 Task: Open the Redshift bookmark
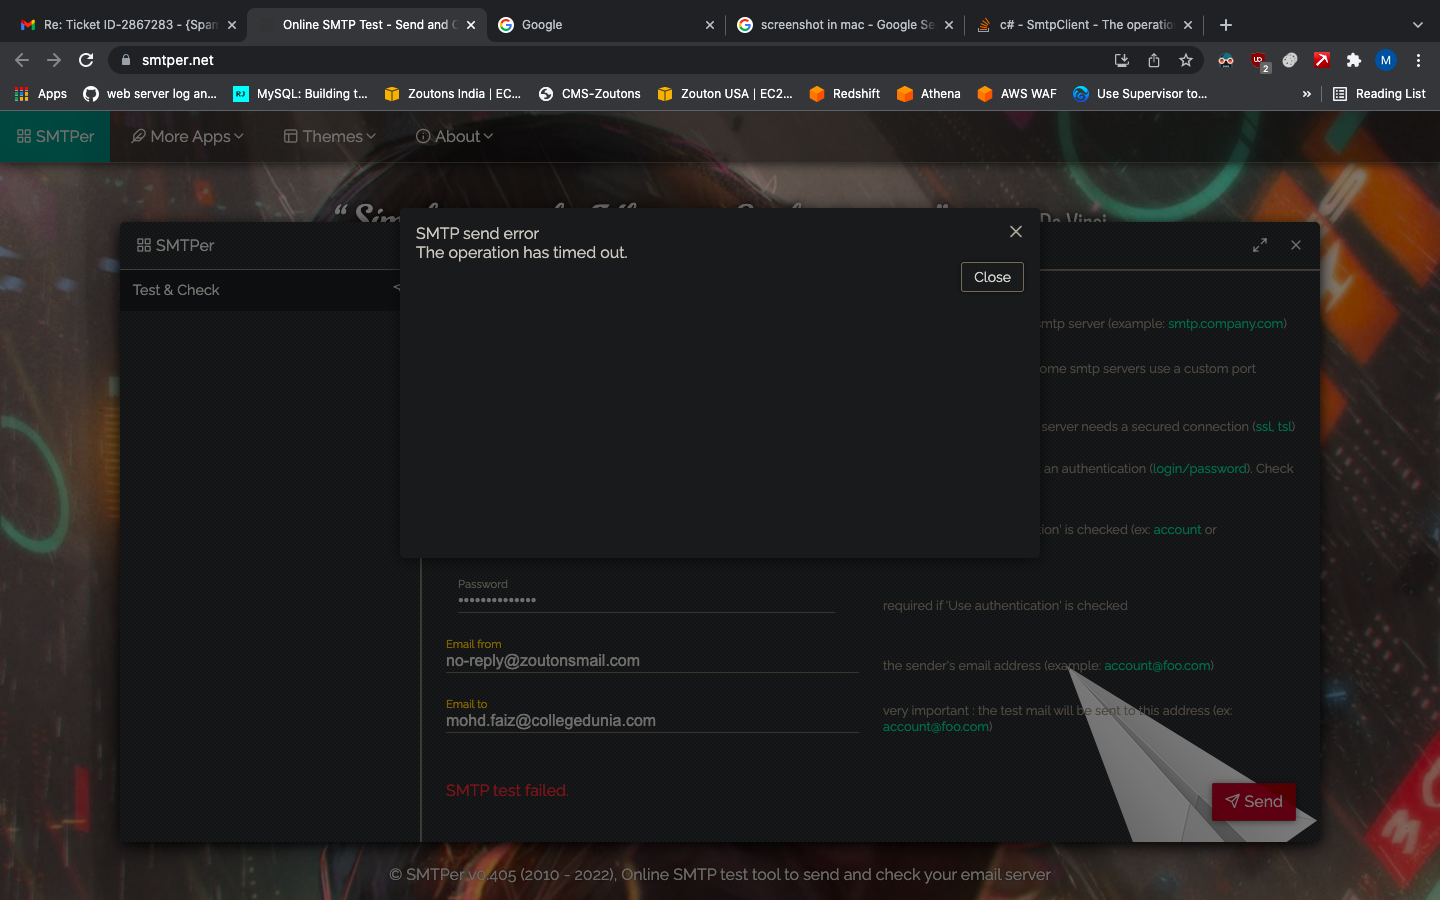(x=845, y=94)
